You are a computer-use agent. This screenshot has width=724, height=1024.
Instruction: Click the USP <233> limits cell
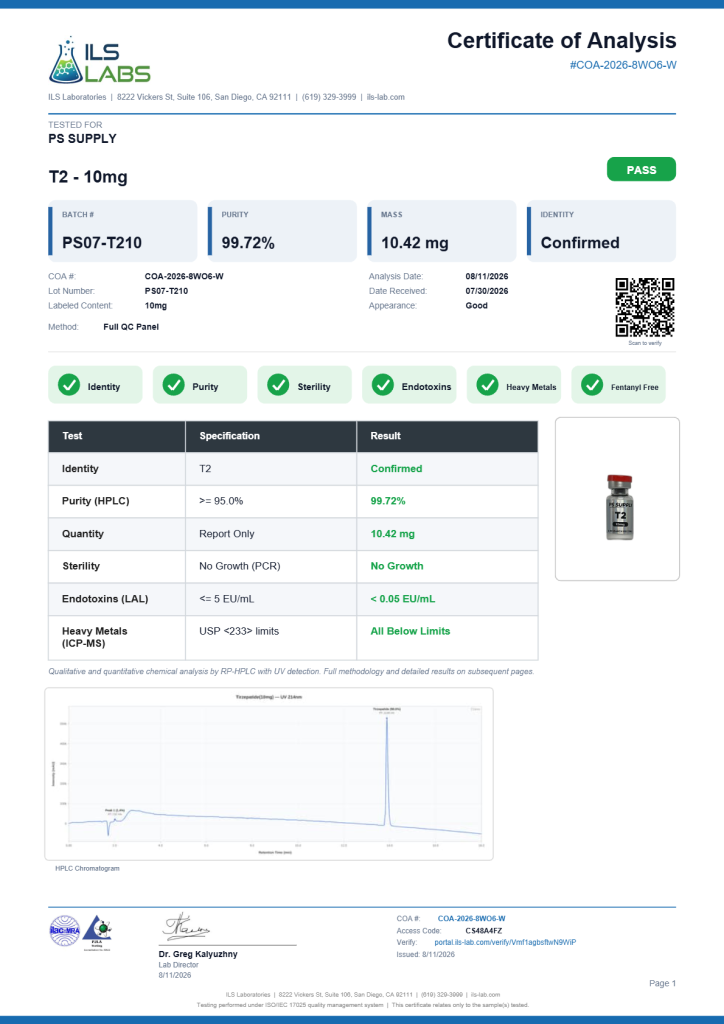click(x=271, y=637)
